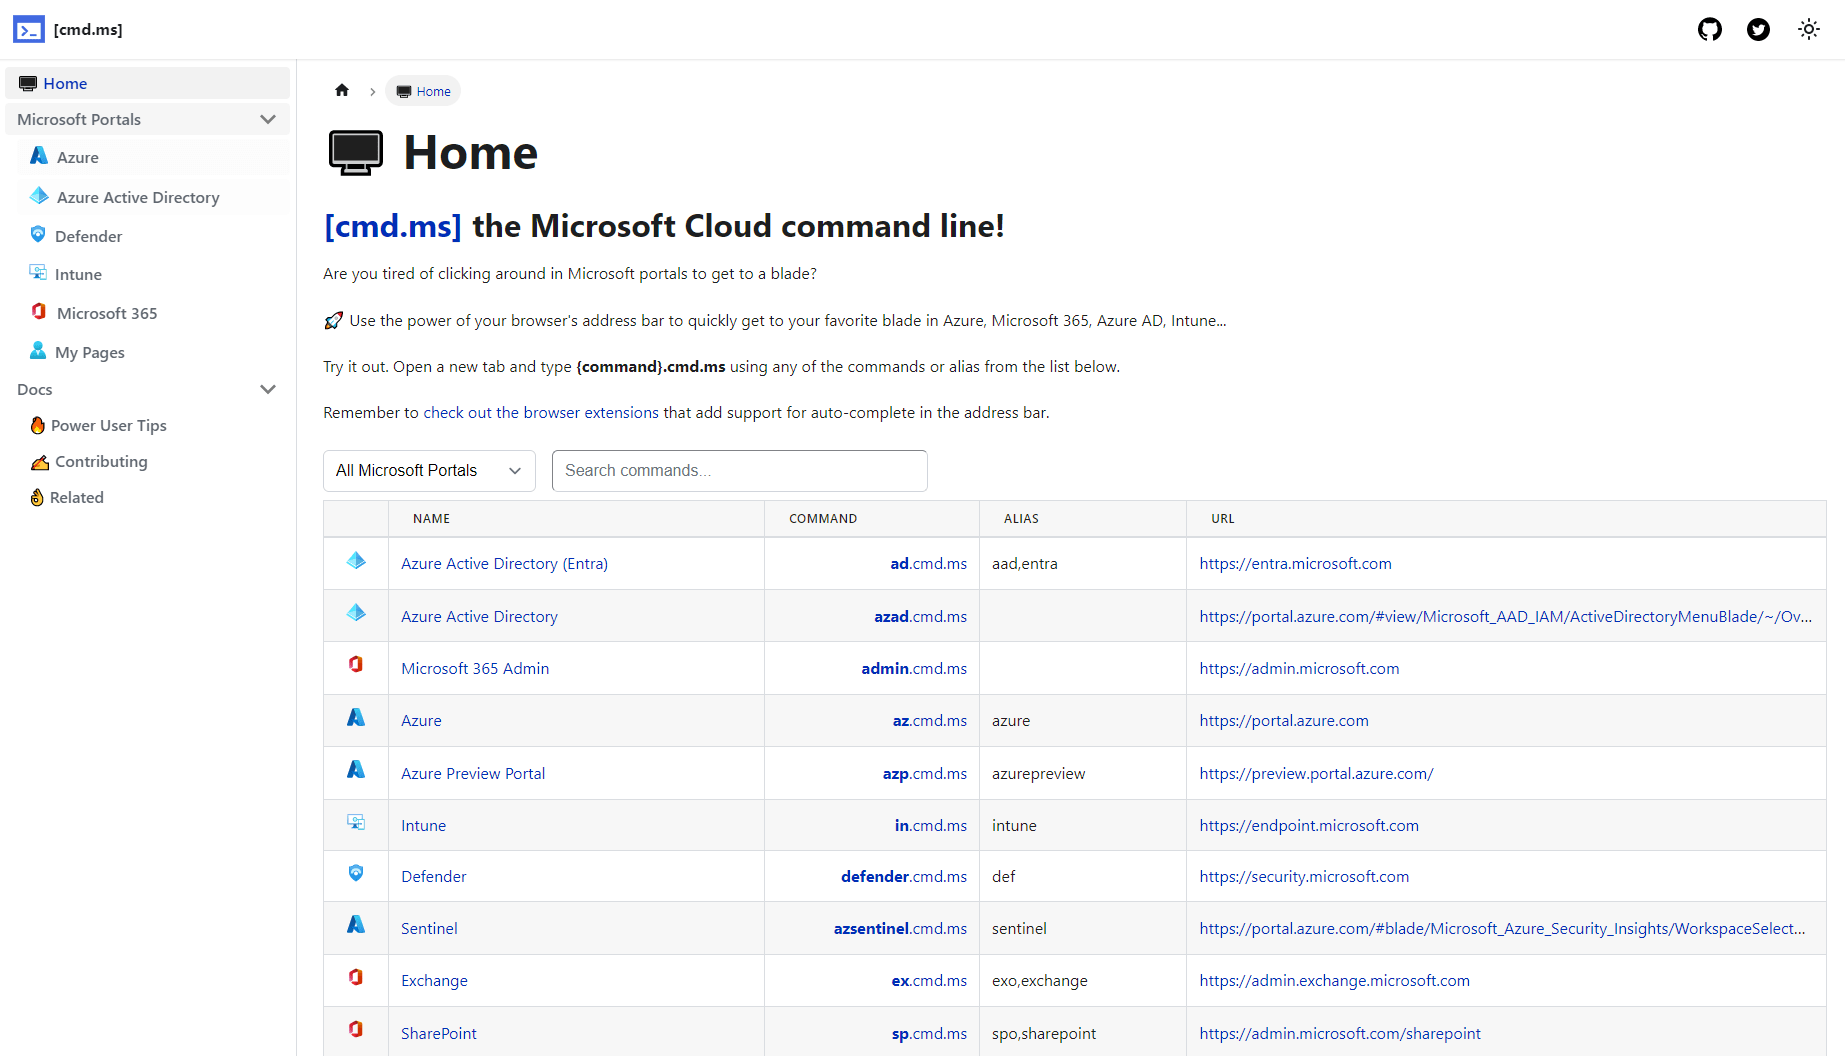The height and width of the screenshot is (1056, 1845).
Task: Focus the Search commands field
Action: coord(740,471)
